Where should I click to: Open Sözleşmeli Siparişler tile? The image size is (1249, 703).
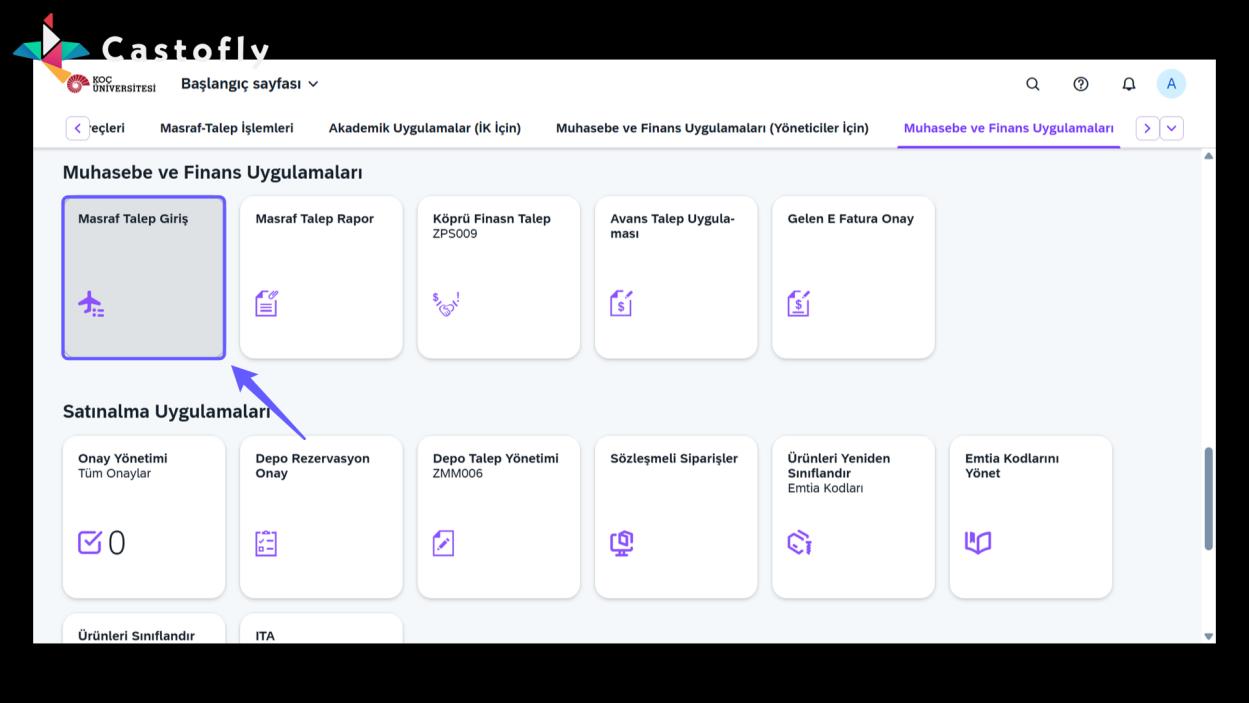(x=676, y=517)
